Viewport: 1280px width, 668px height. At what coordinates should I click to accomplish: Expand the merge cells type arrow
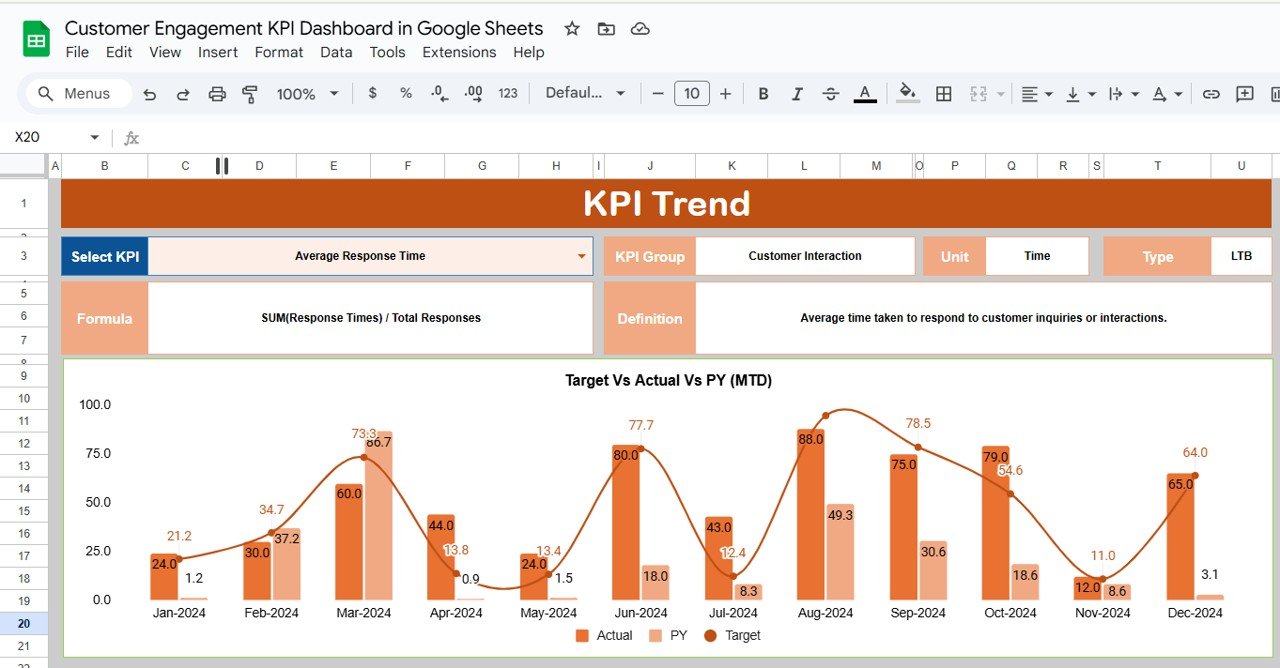click(1000, 94)
